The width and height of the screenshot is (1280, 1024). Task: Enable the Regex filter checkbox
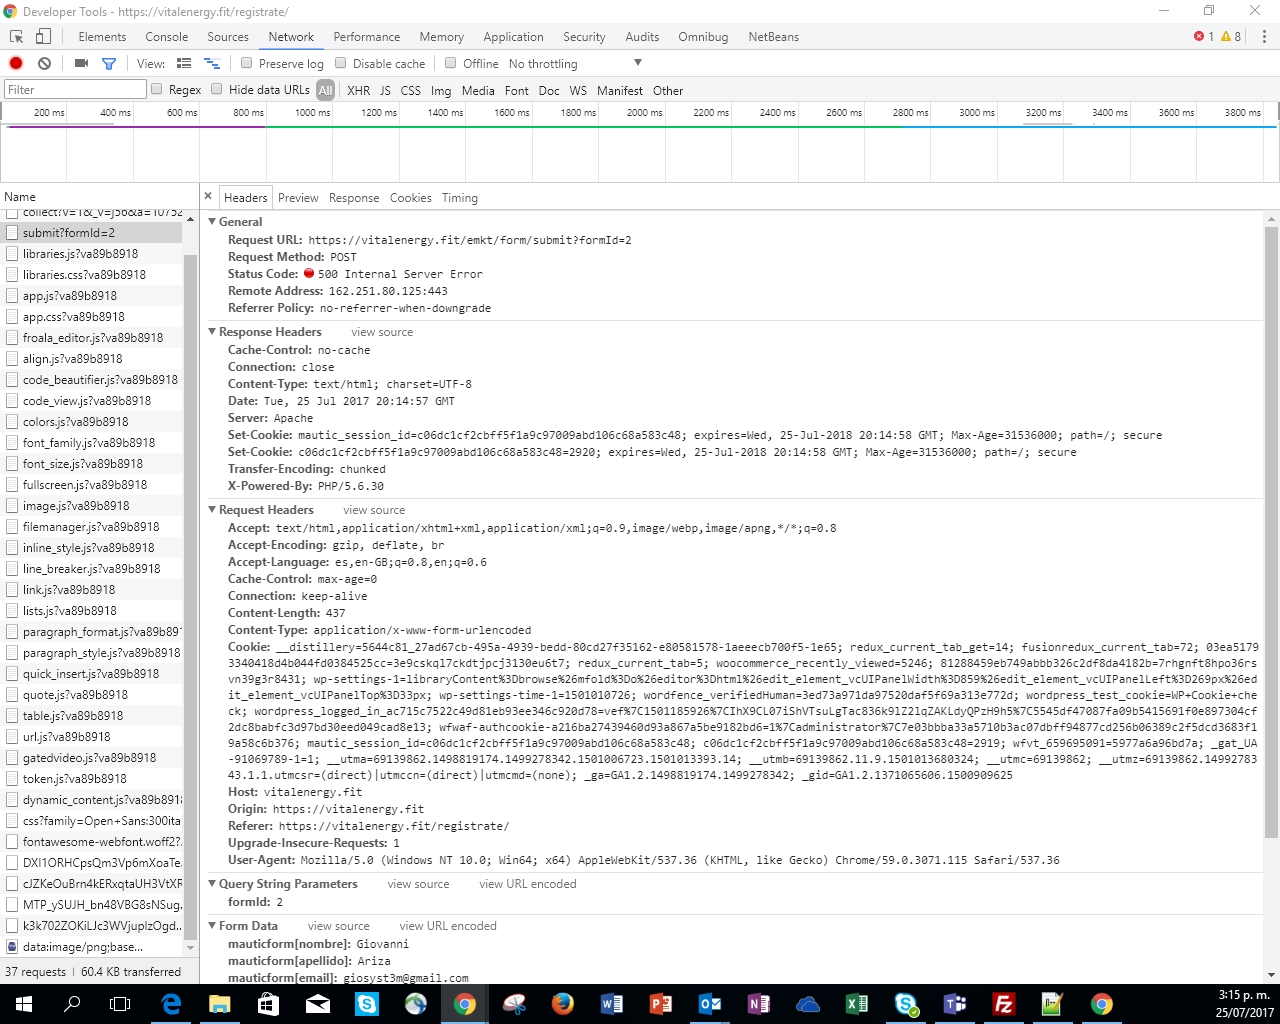point(157,89)
